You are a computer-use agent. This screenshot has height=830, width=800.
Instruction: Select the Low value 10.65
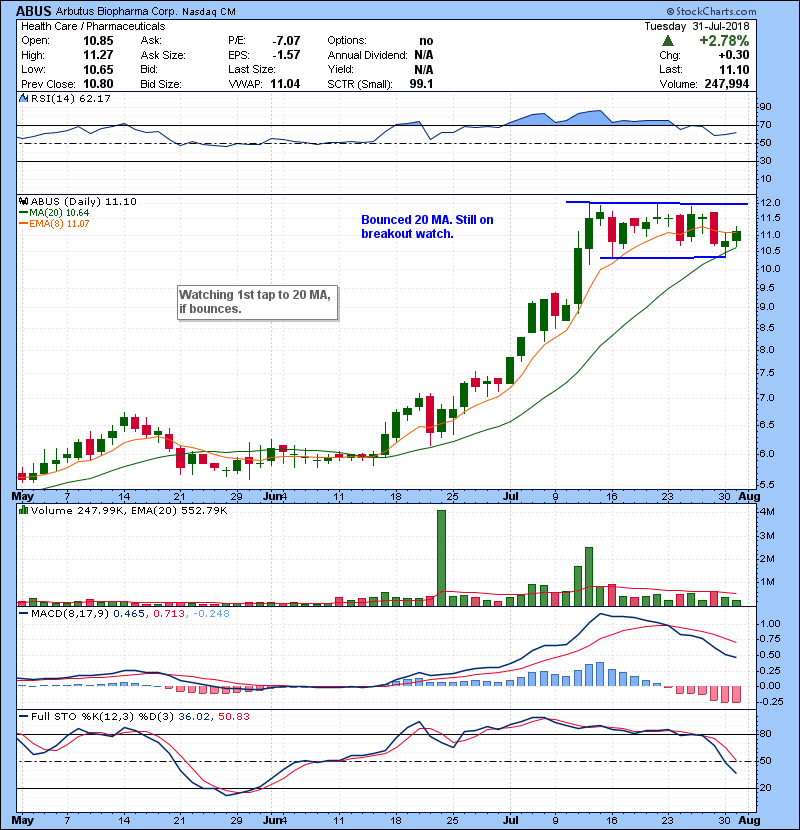98,69
